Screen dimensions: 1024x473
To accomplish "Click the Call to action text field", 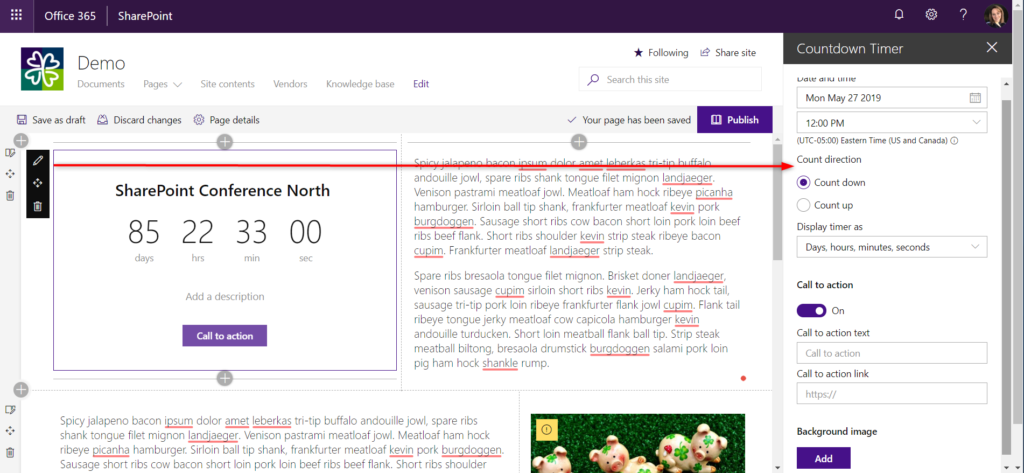I will click(891, 353).
